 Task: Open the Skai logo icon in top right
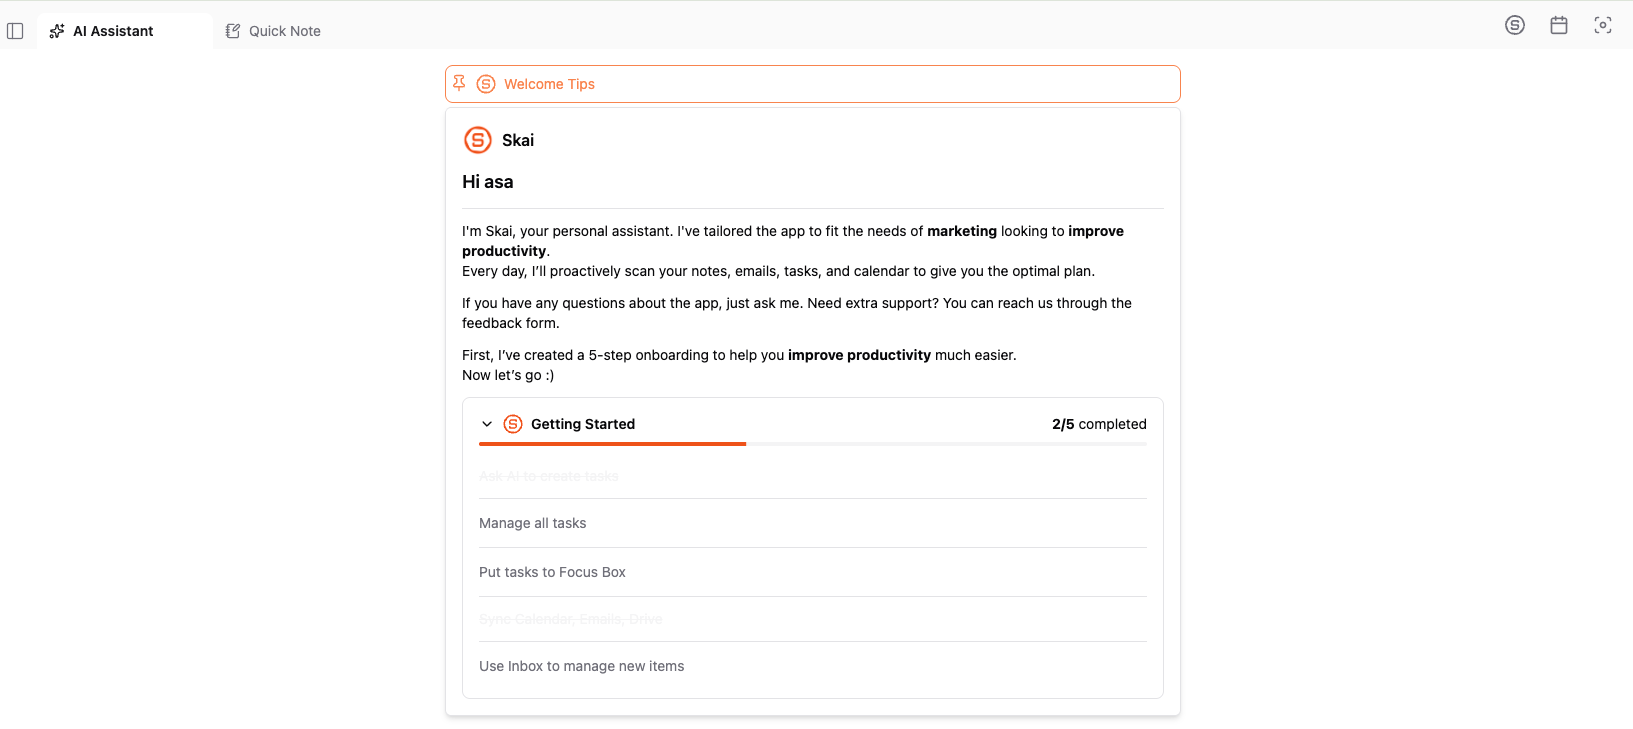1515,25
